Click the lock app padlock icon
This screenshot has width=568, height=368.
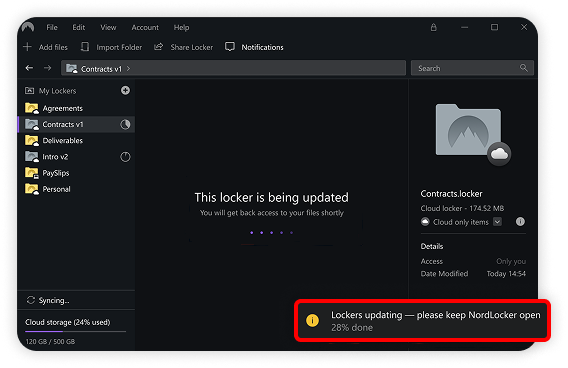click(x=433, y=28)
